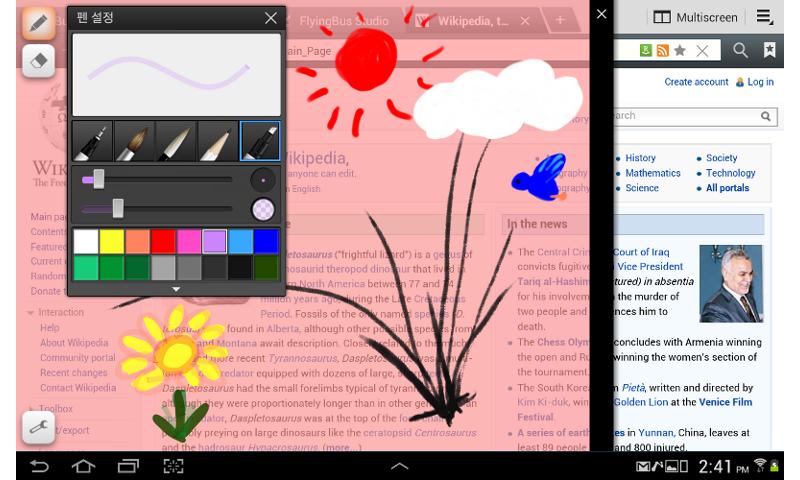Open the Technology portal link

[x=731, y=173]
